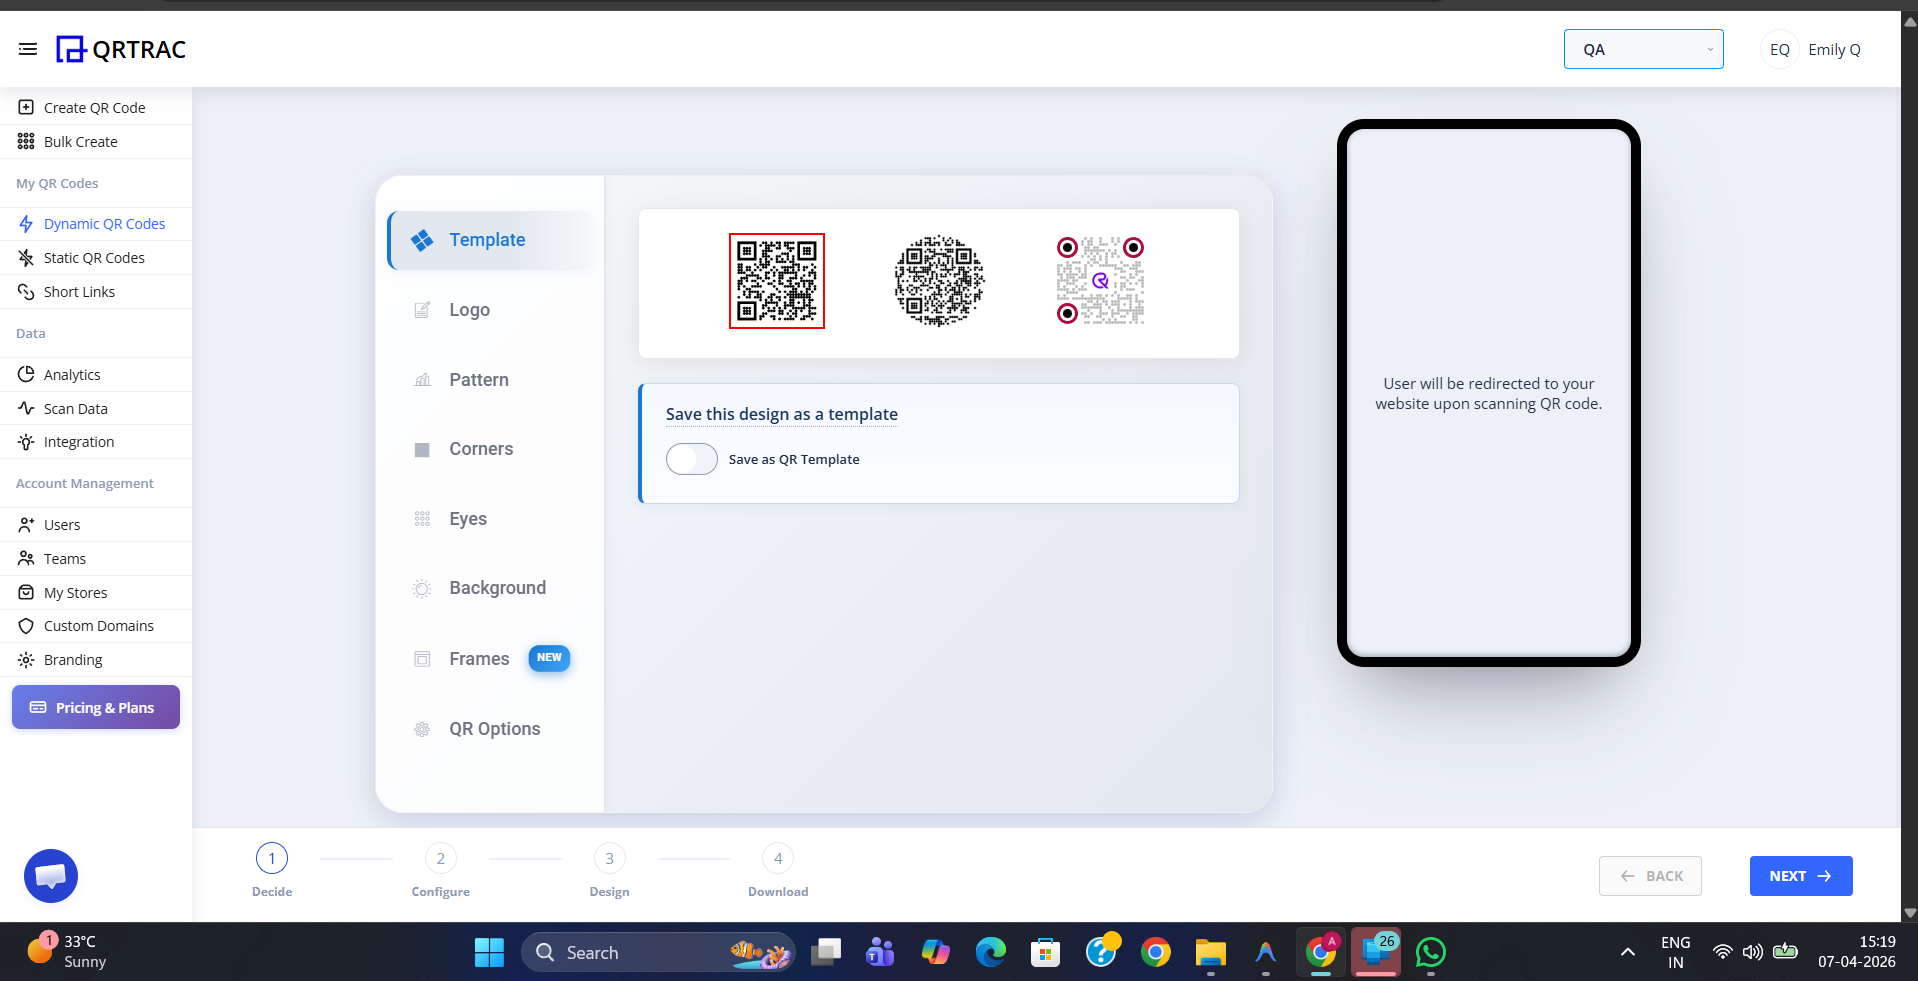Open Pricing & Plans
The image size is (1918, 981).
pos(95,707)
